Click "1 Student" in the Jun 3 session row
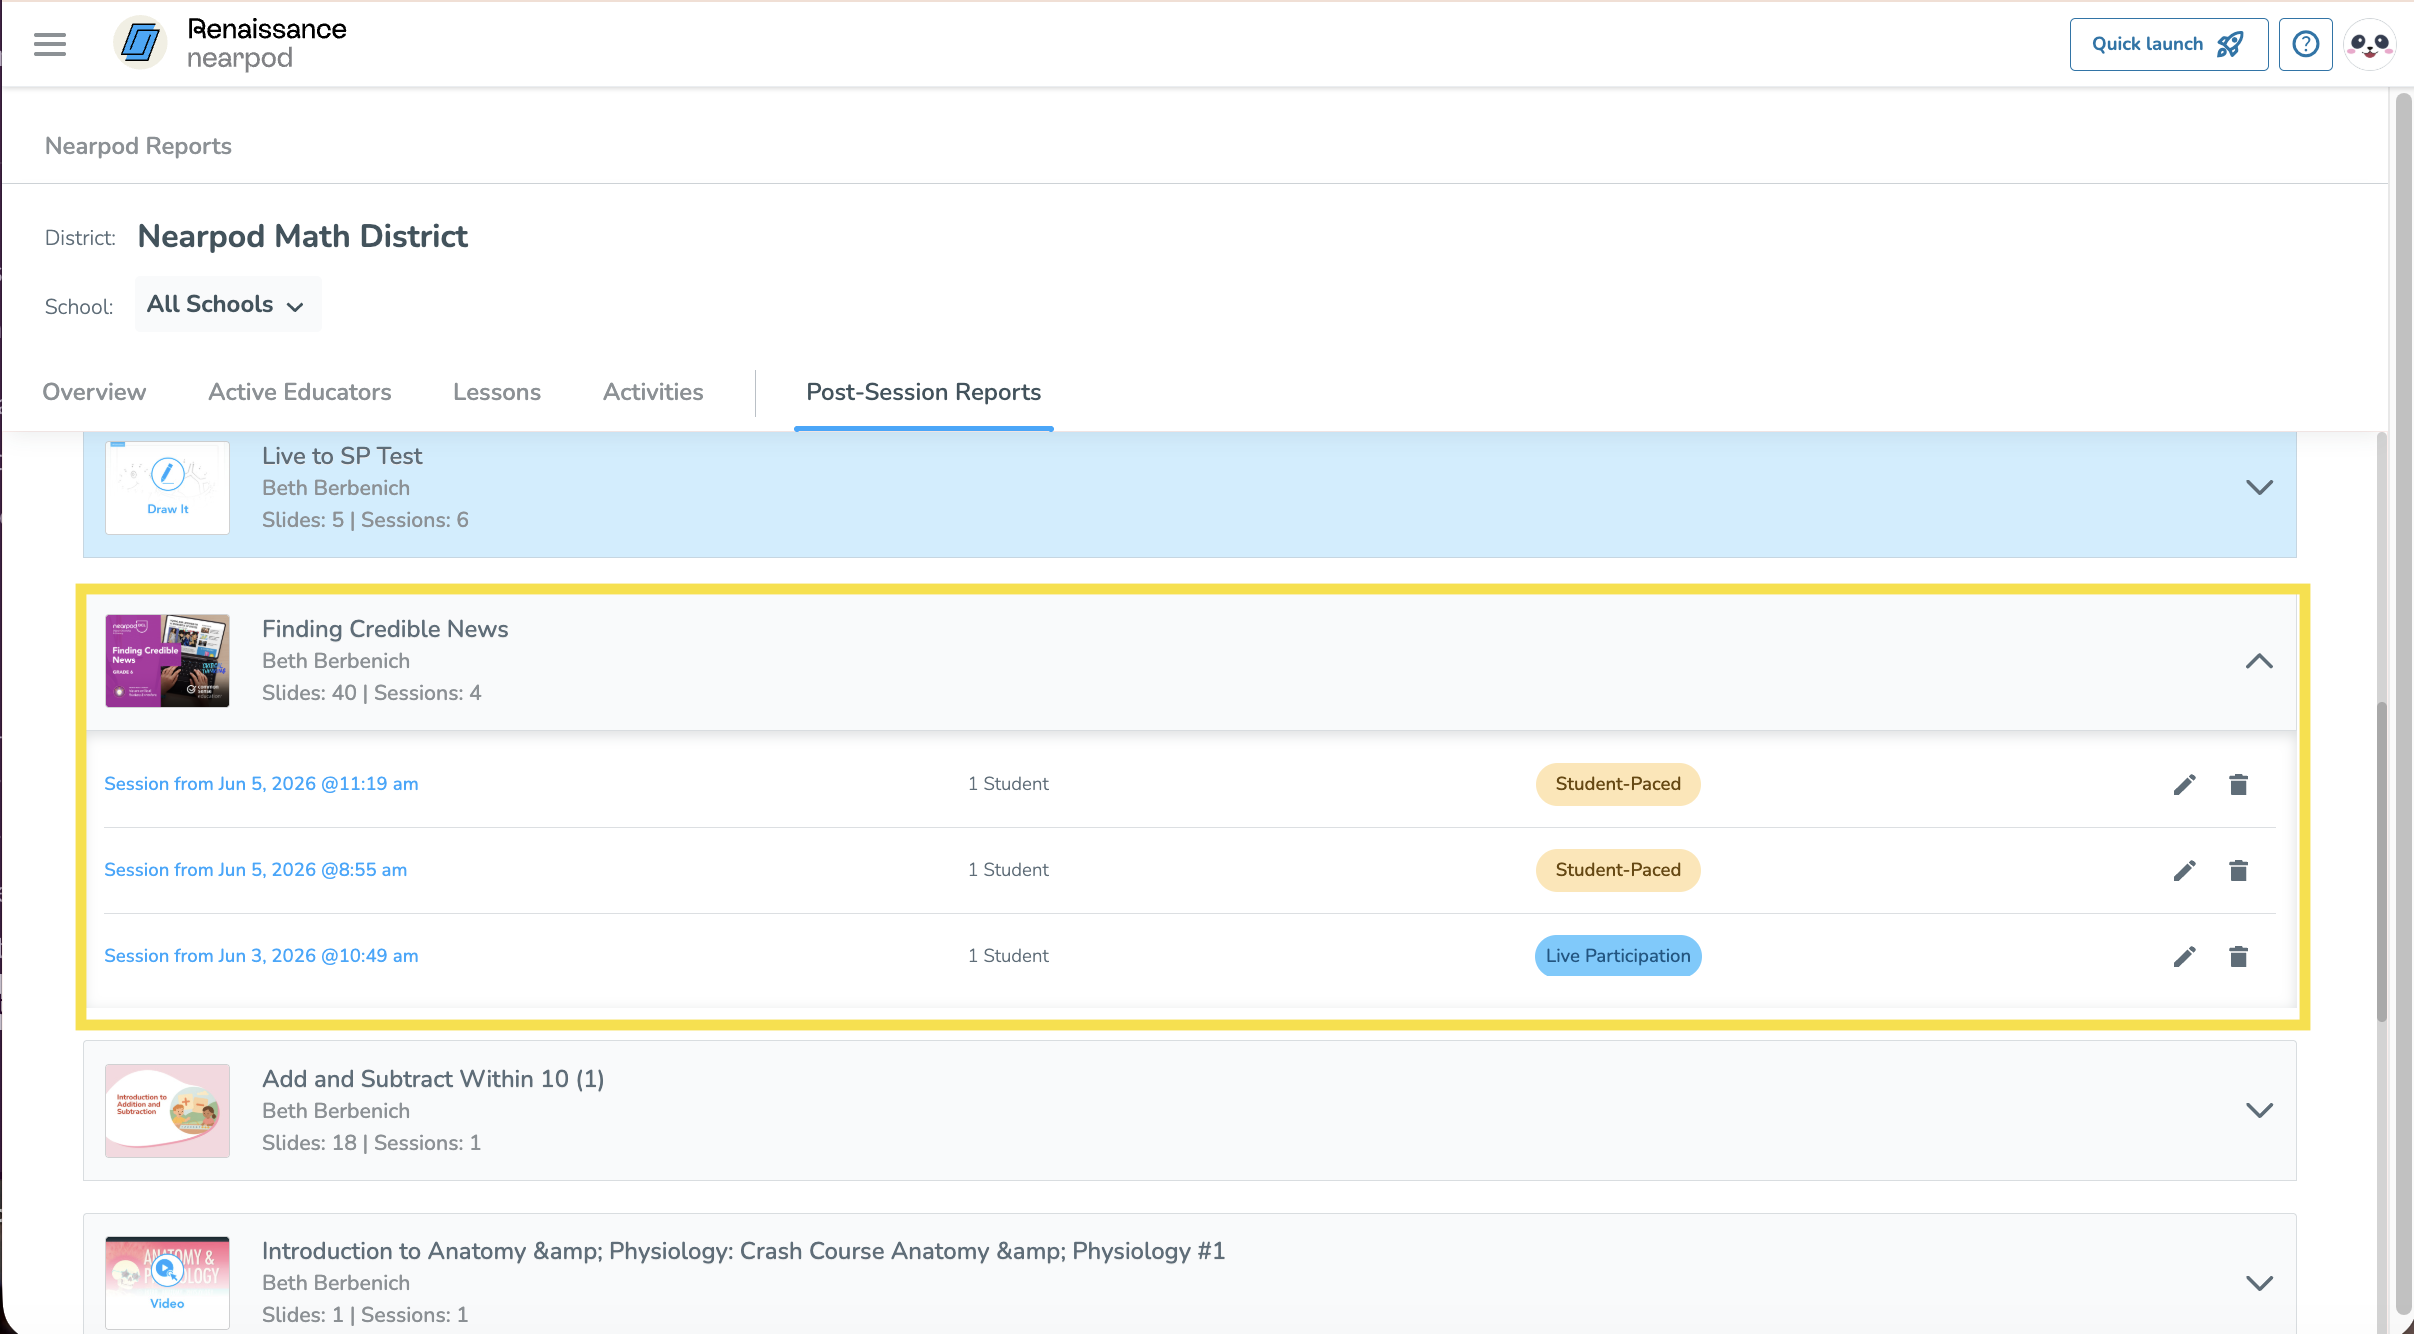 [1008, 956]
